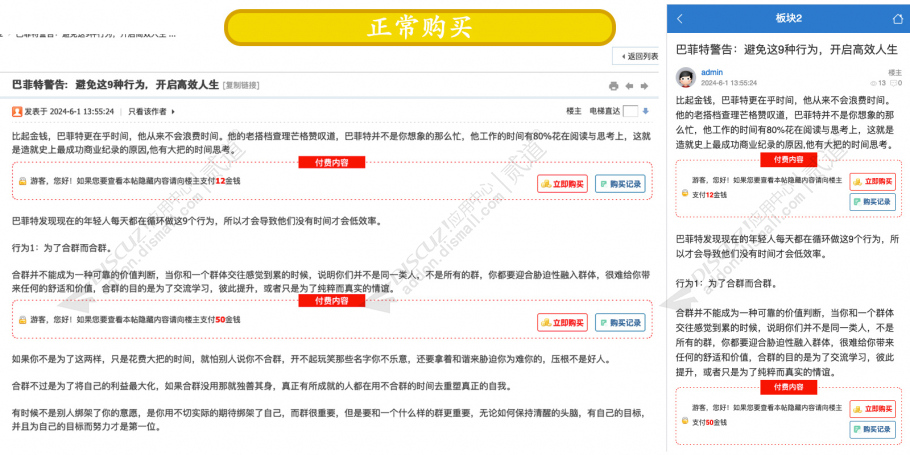Tap 立即购买 in mobile 50金钱 paid box
Viewport: 910px width, 455px height.
point(872,409)
